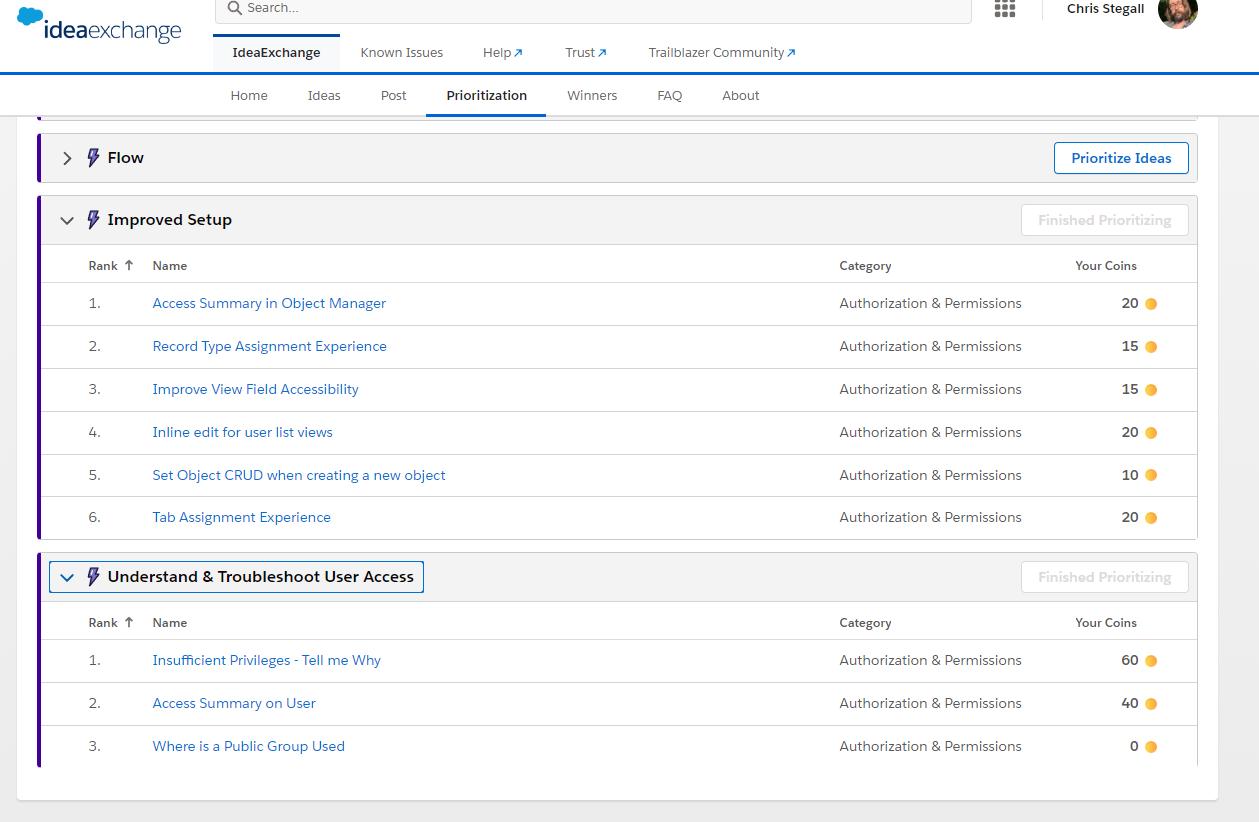Click the Rank sort arrow in Improved Setup

128,266
